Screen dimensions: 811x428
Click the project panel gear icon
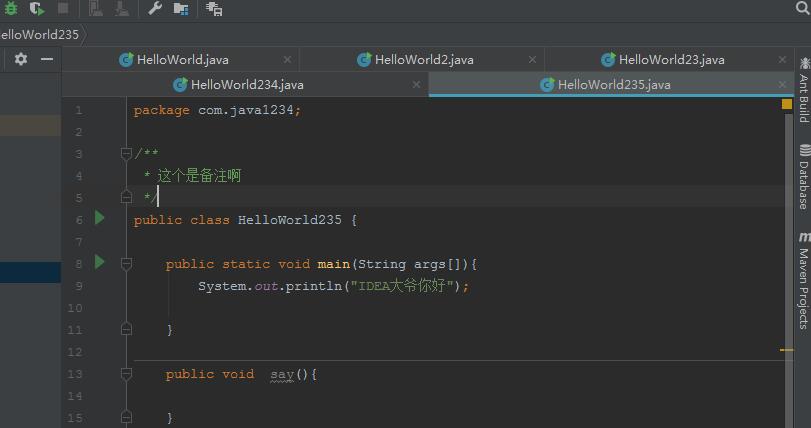pyautogui.click(x=21, y=60)
